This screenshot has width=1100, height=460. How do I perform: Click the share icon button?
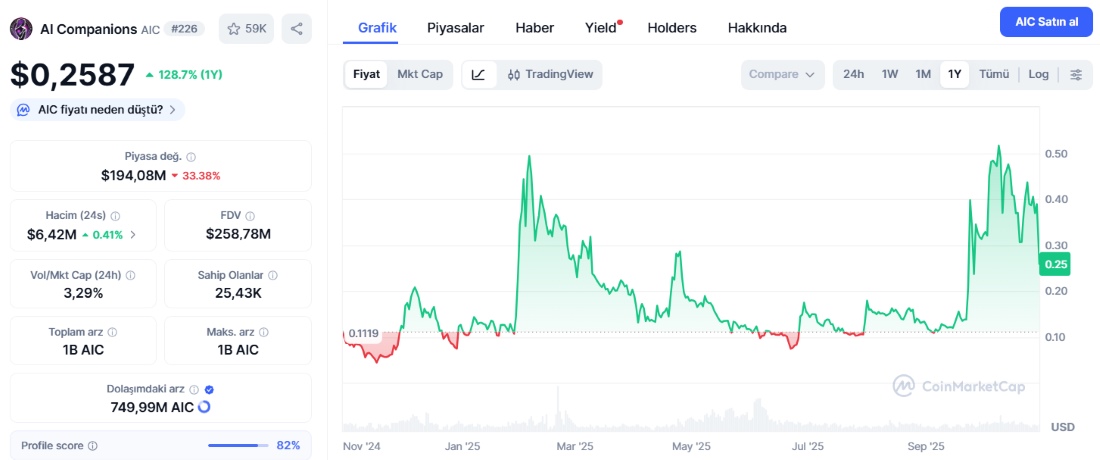coord(296,29)
